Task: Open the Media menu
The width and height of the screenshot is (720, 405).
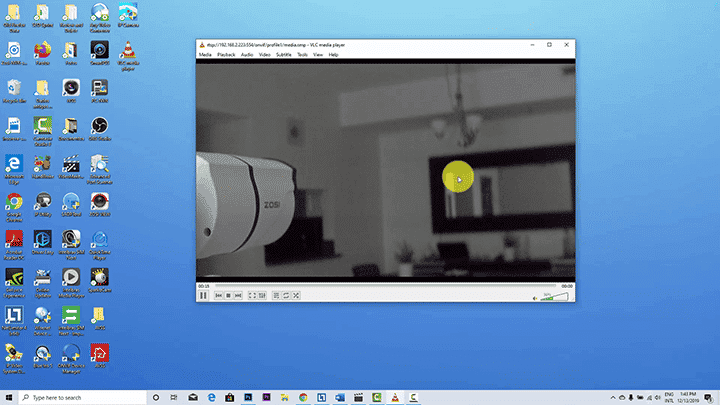Action: pos(205,55)
